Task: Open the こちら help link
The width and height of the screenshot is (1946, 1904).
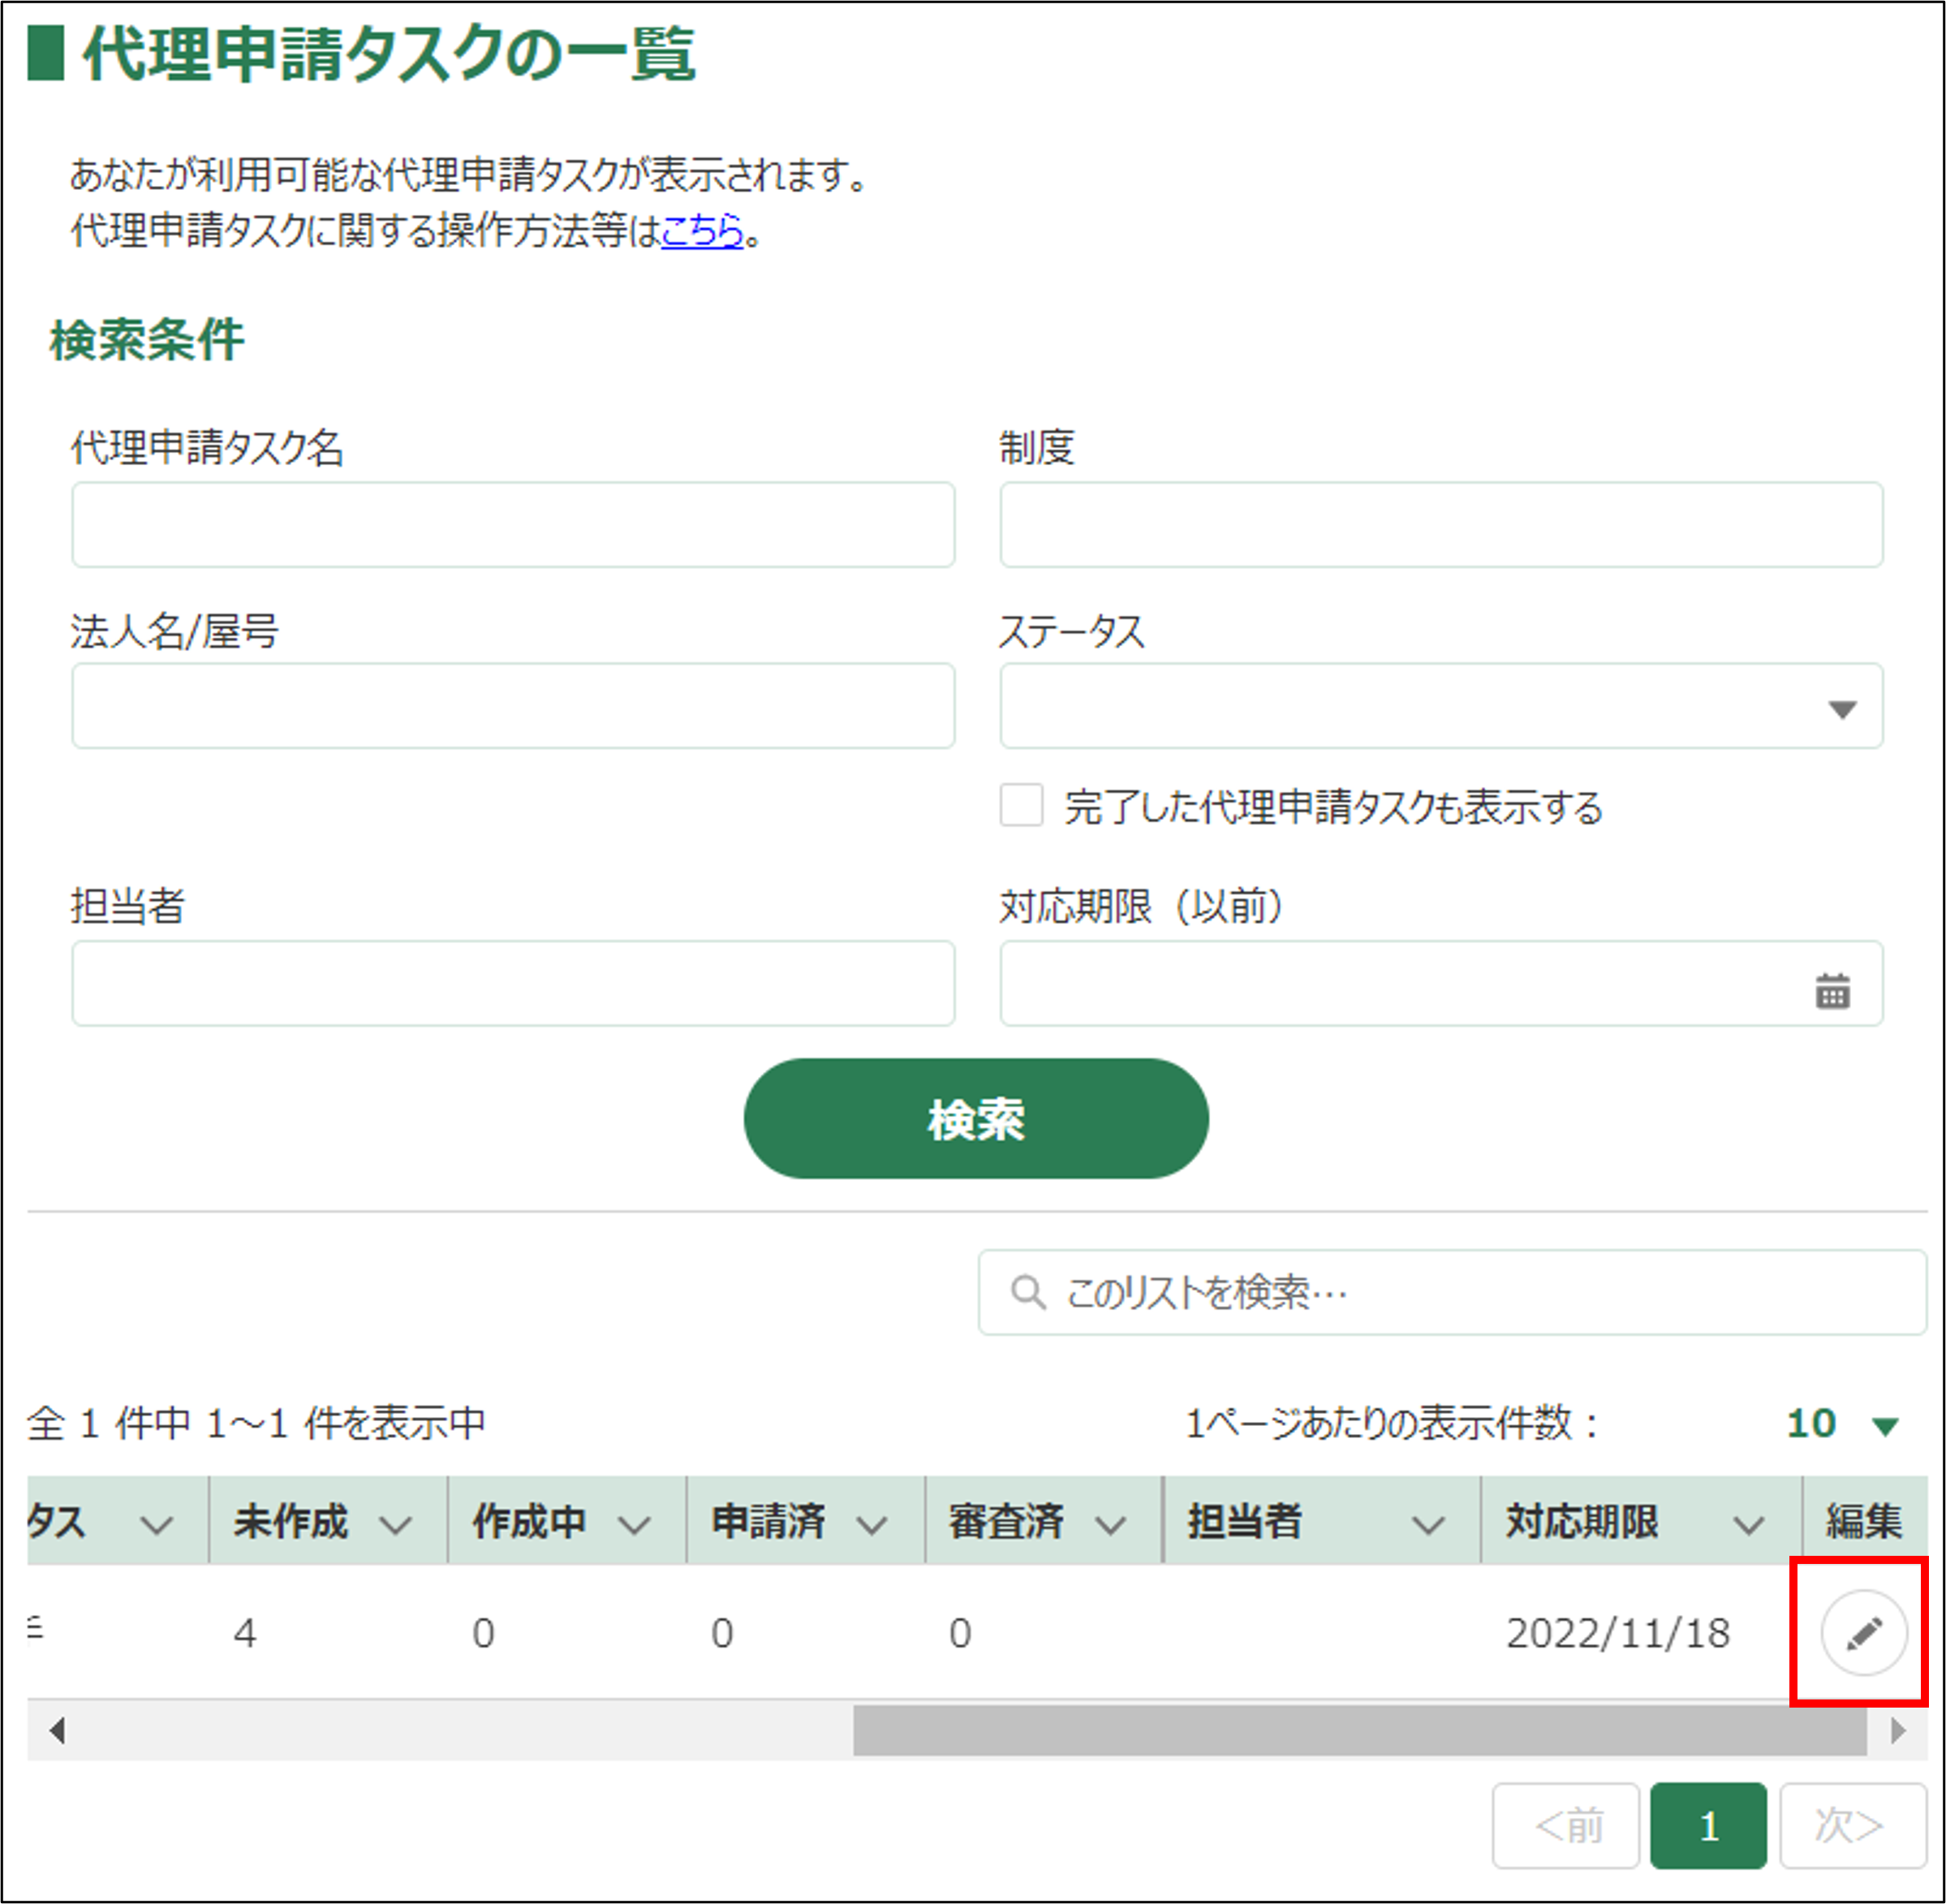Action: pos(702,231)
